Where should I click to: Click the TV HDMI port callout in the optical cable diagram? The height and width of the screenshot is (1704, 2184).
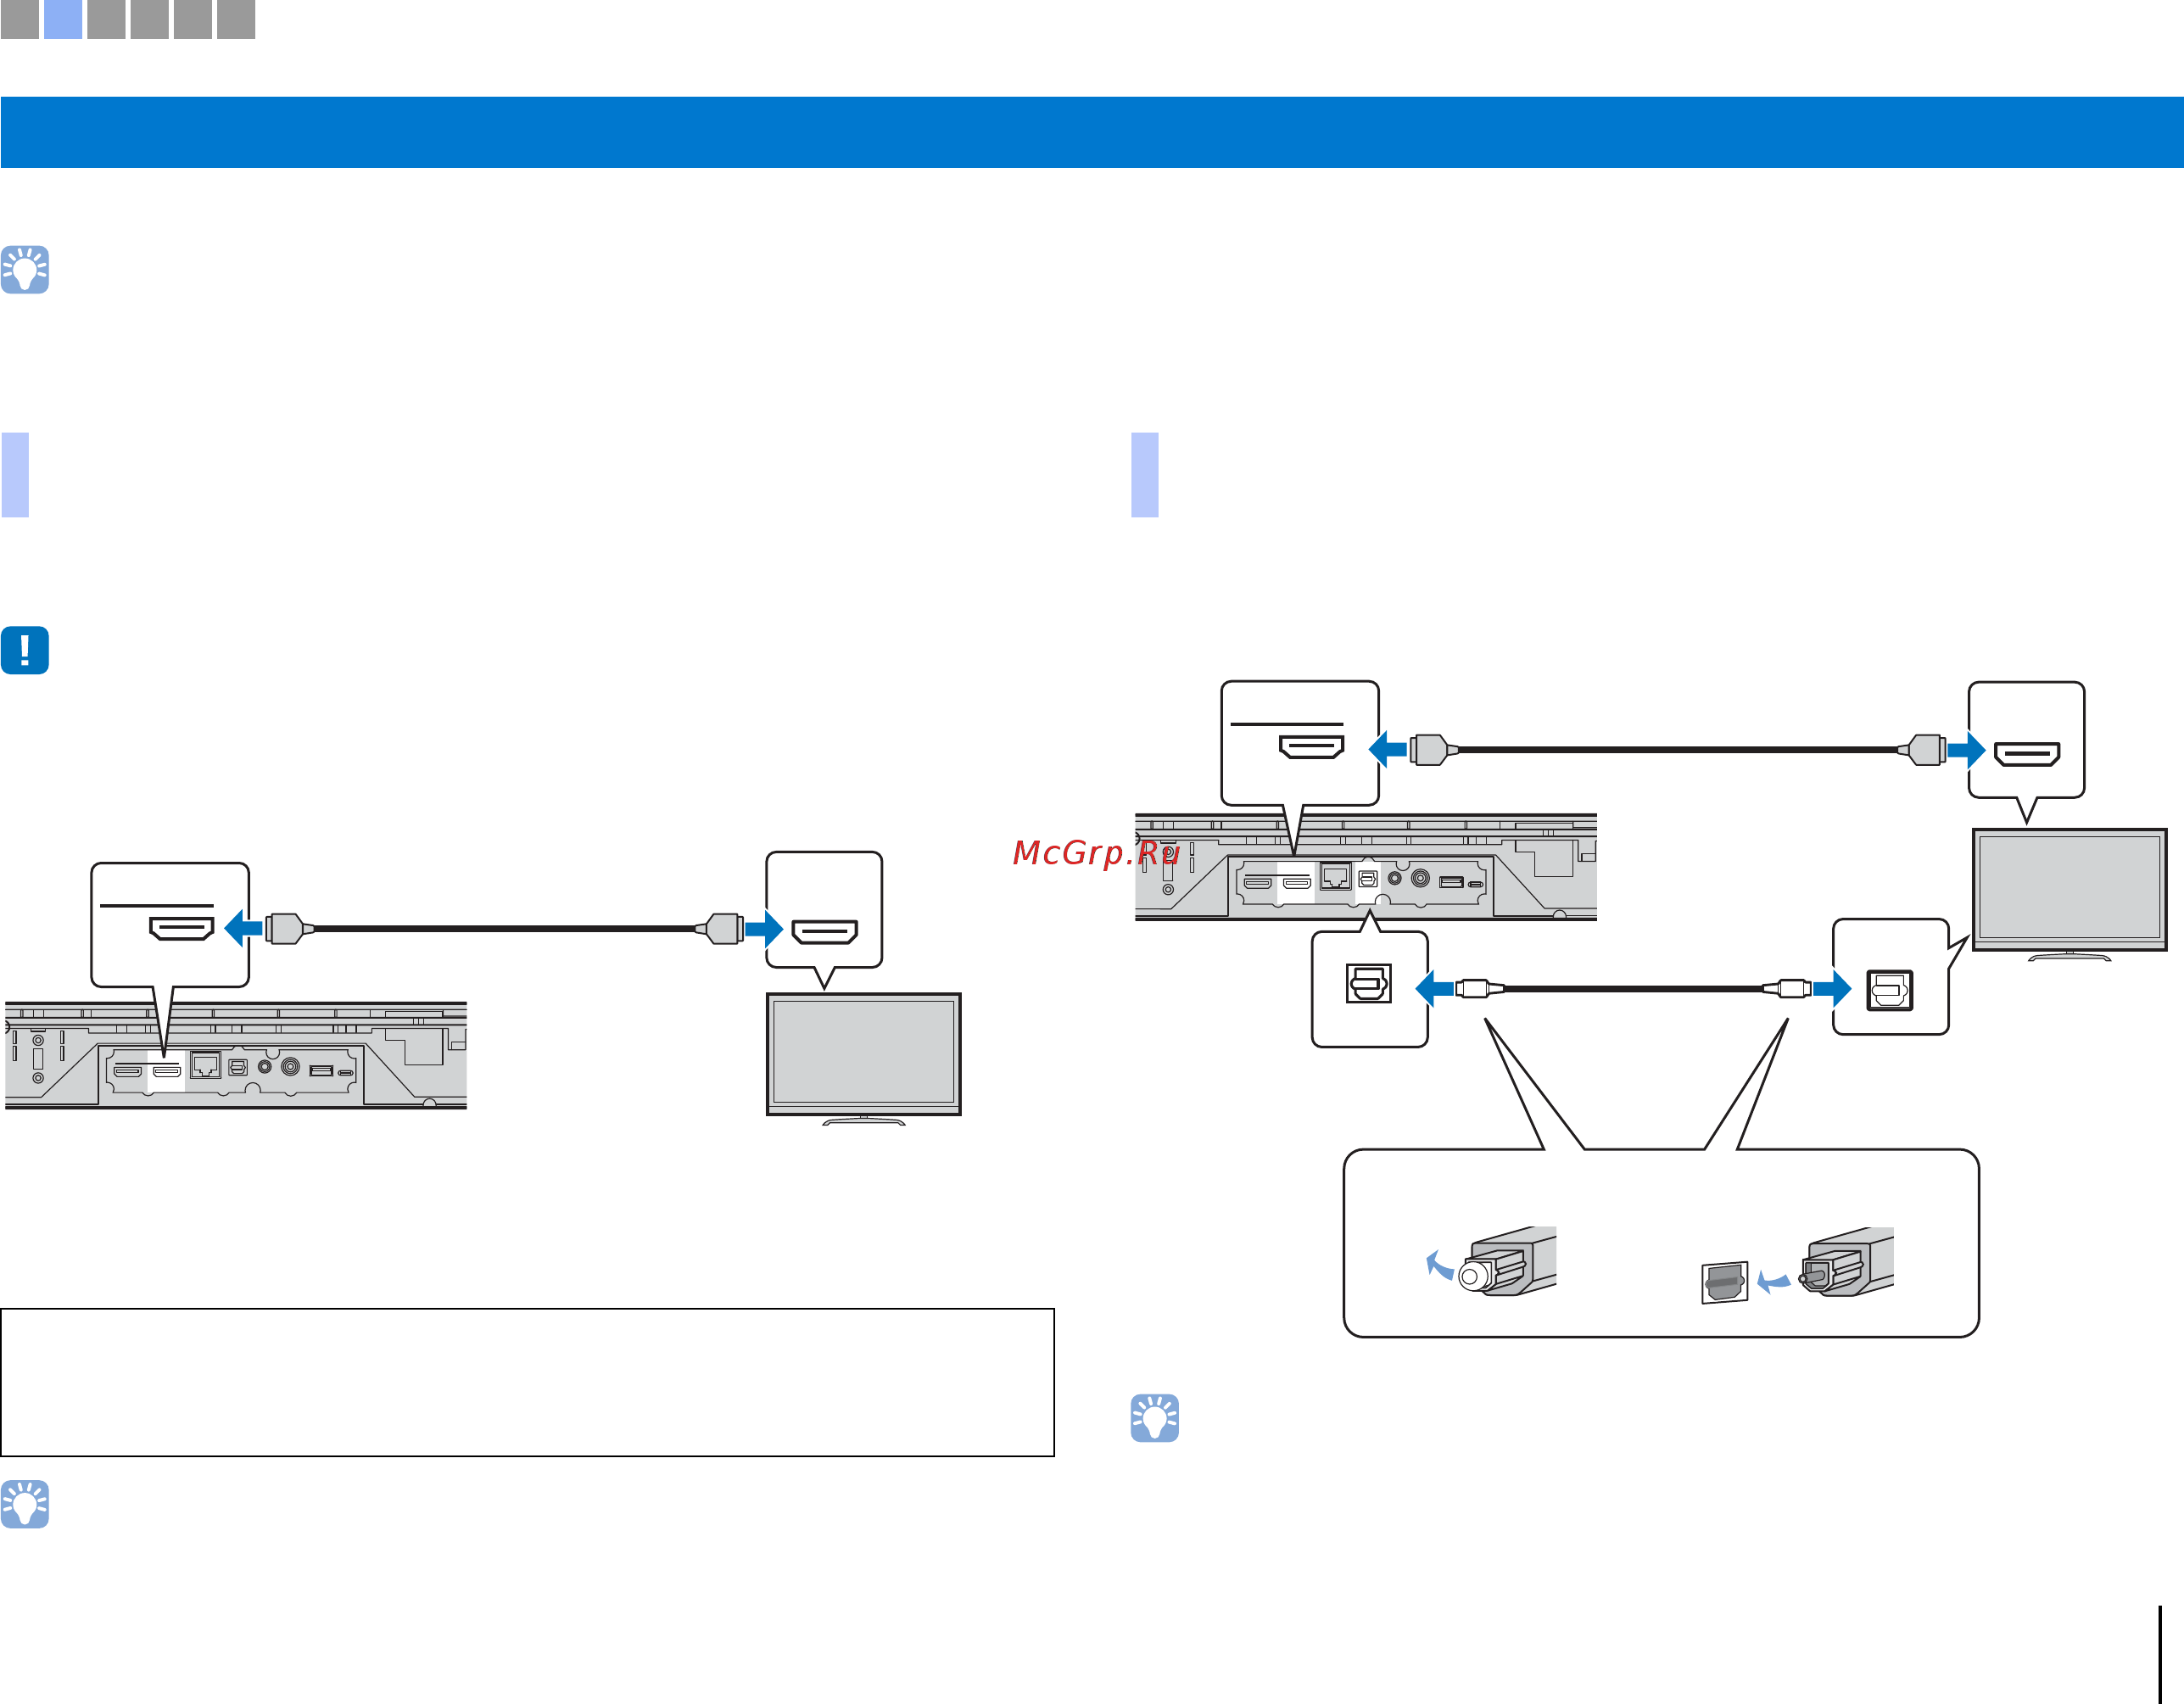pos(2027,740)
